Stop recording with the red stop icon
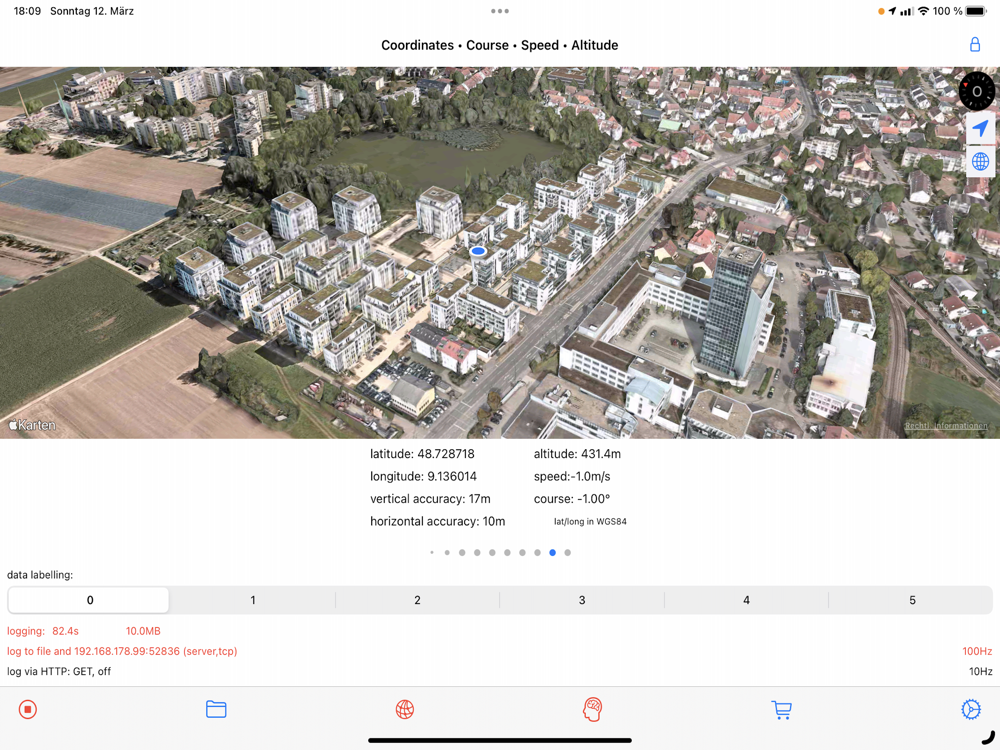Screen dimensions: 1000x750 click(x=28, y=709)
